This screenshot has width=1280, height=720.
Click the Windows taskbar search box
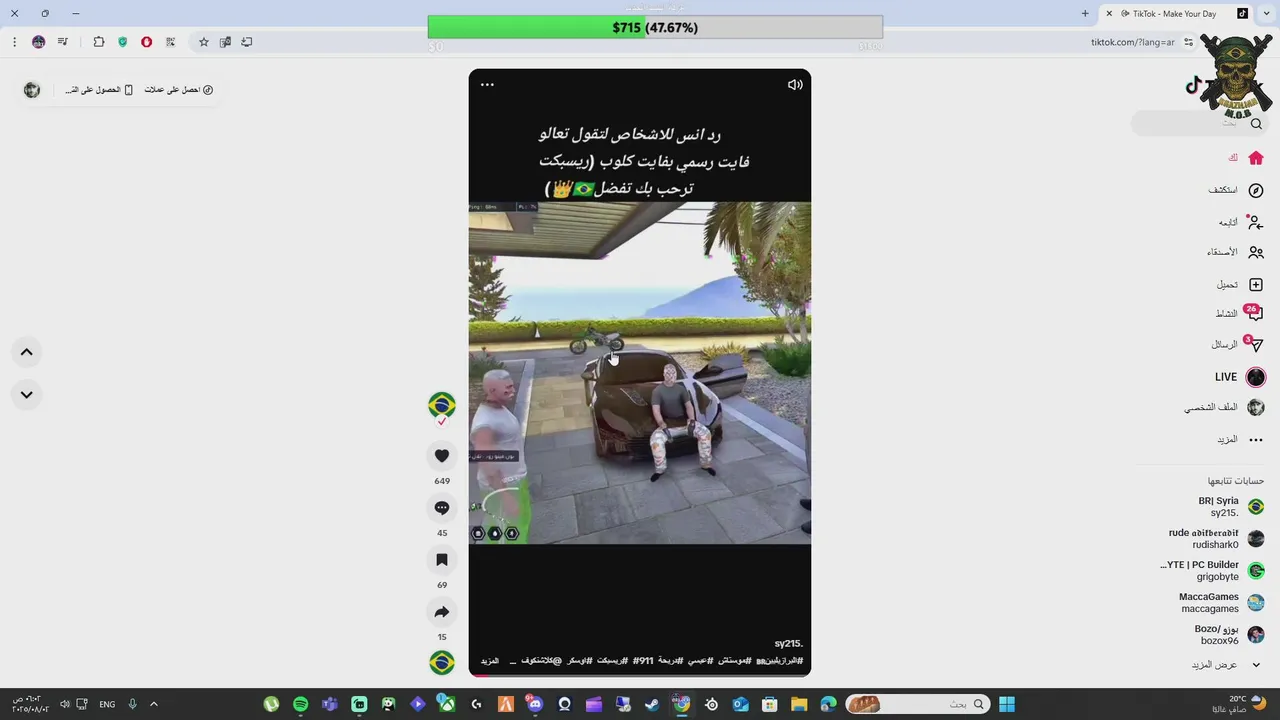919,705
